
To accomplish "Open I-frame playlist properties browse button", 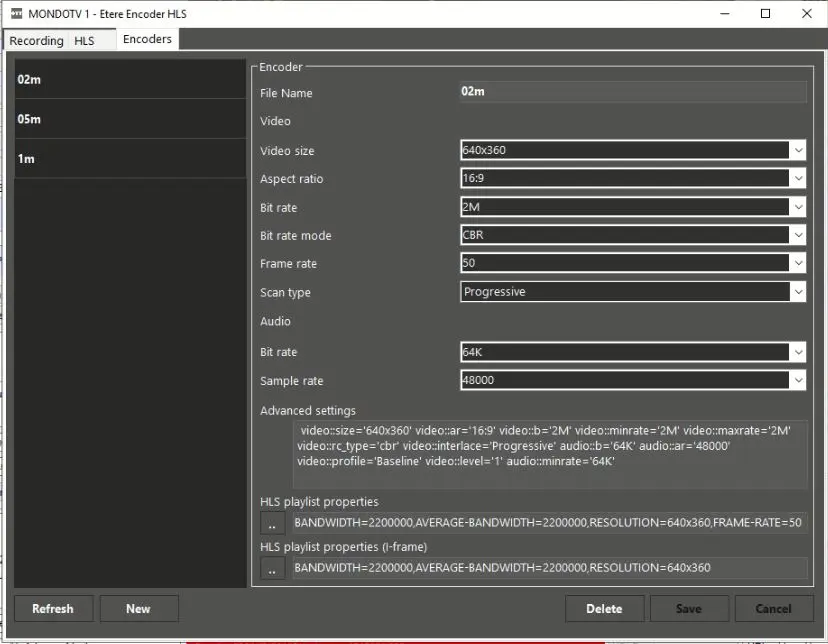I will (x=272, y=568).
